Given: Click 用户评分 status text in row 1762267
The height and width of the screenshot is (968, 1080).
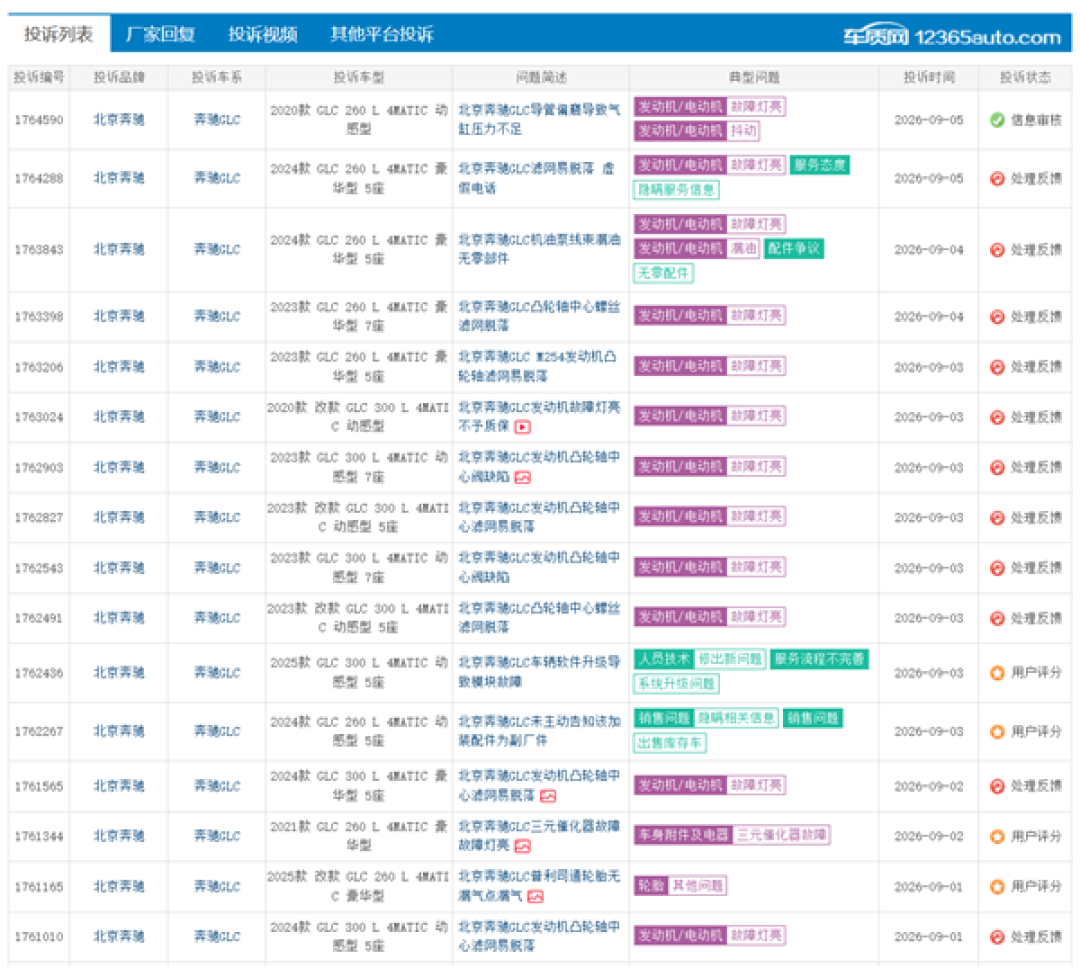Looking at the screenshot, I should coord(1036,731).
